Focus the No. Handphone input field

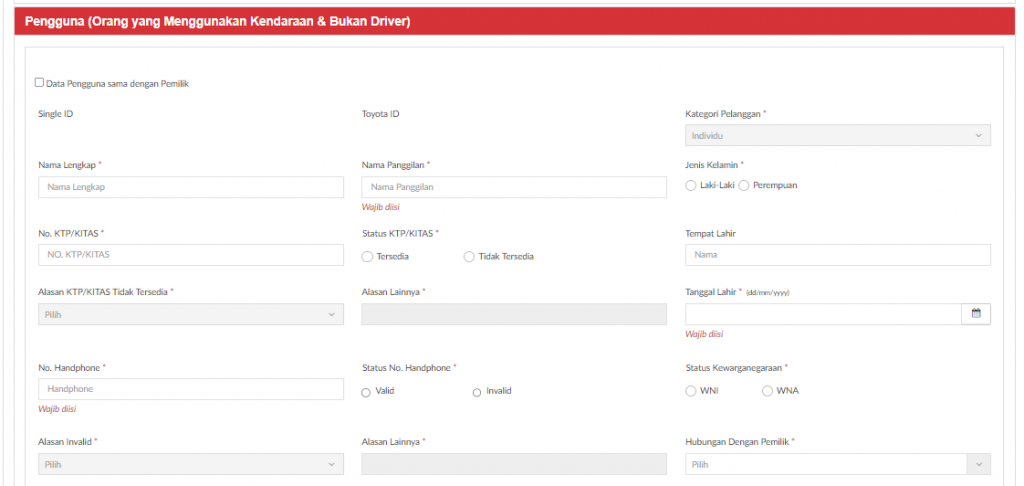[x=191, y=389]
